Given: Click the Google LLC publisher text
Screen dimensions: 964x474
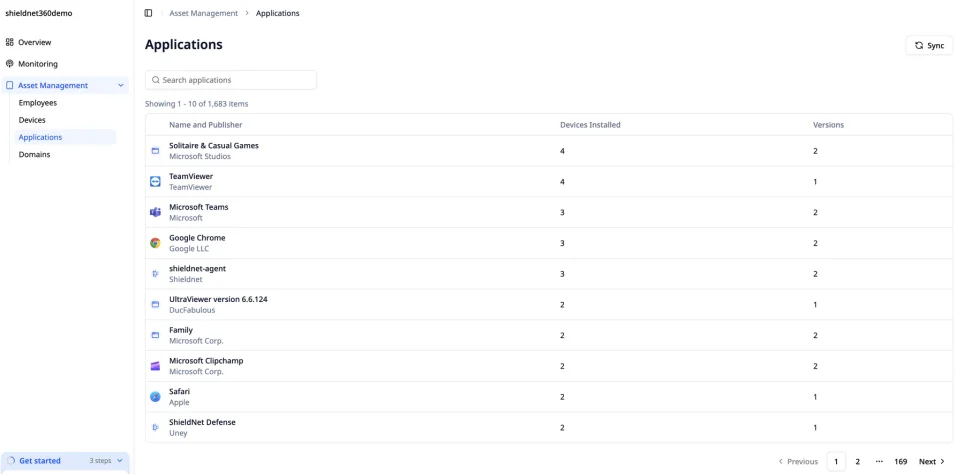Looking at the screenshot, I should coord(189,249).
